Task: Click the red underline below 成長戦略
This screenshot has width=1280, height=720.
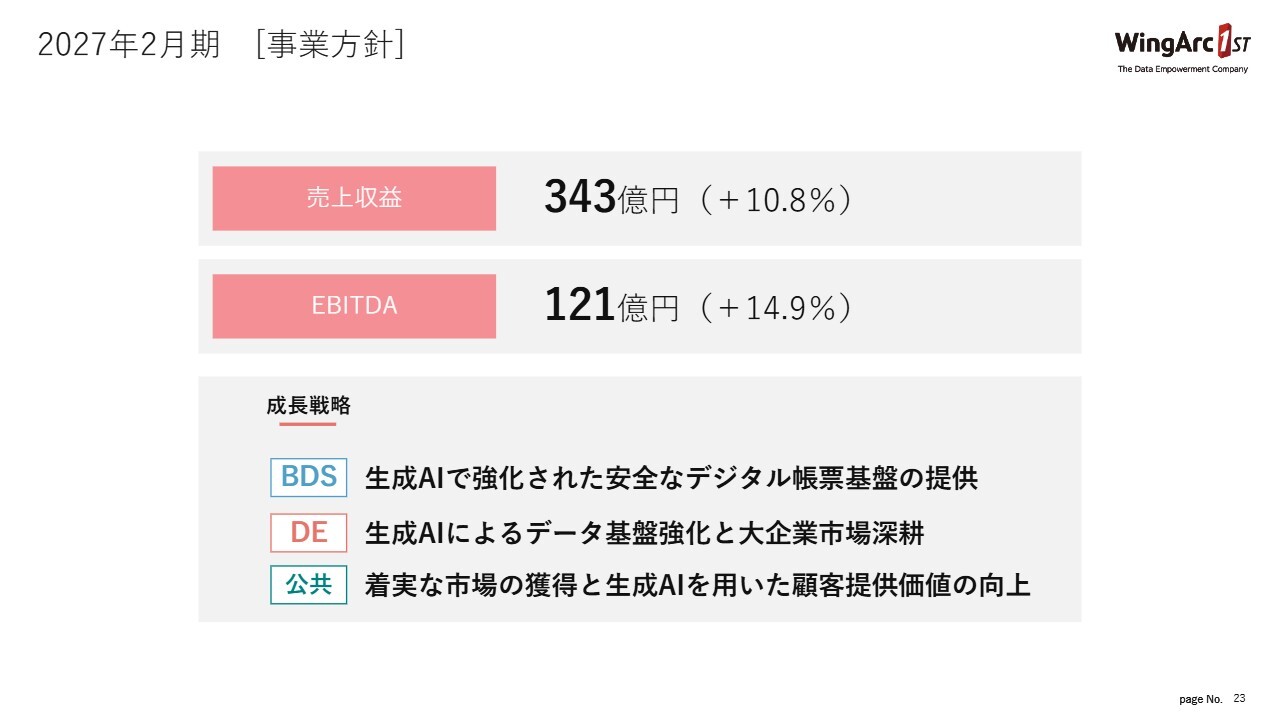Action: [x=307, y=424]
